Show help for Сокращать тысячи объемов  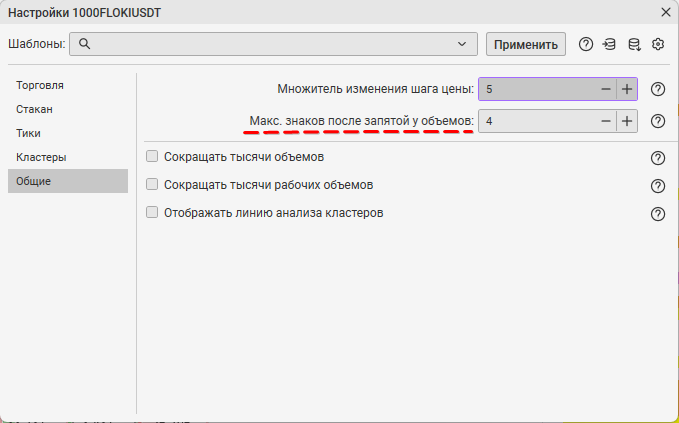point(658,158)
